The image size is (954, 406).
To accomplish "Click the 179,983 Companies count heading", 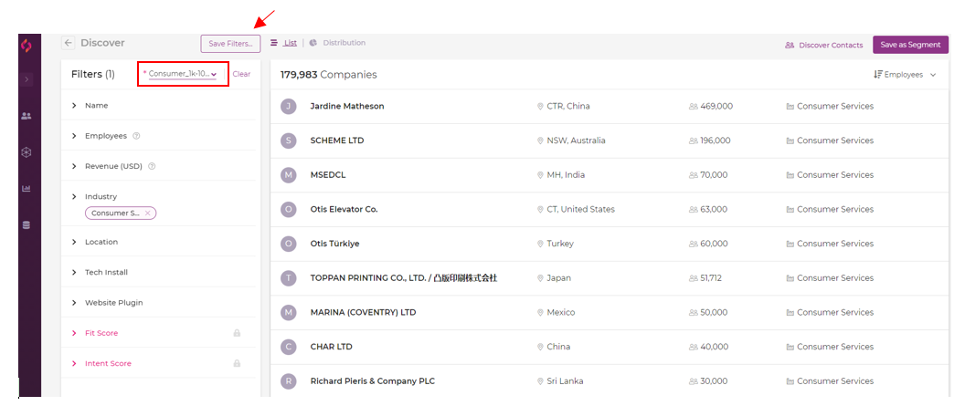I will [329, 75].
